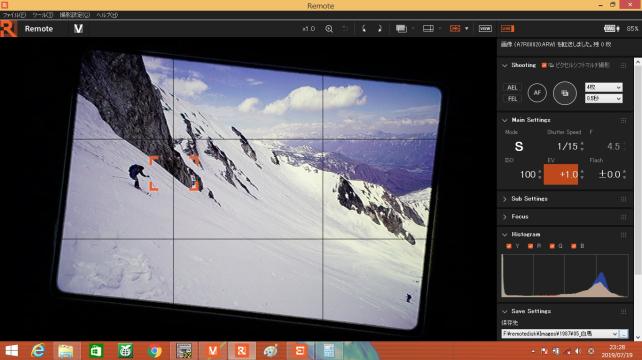Click Save Settings panel options icon
Image resolution: width=642 pixels, height=360 pixels.
tap(623, 312)
